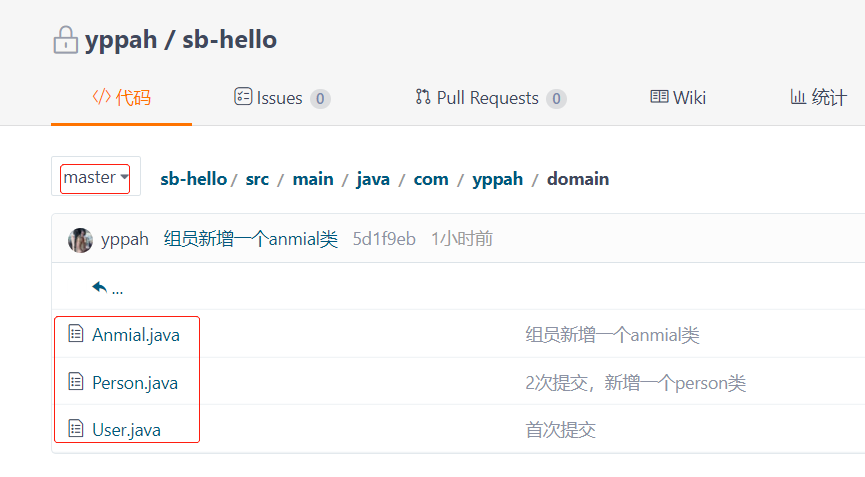Go to the Wiki tab
Screen dimensions: 865x477
[678, 97]
